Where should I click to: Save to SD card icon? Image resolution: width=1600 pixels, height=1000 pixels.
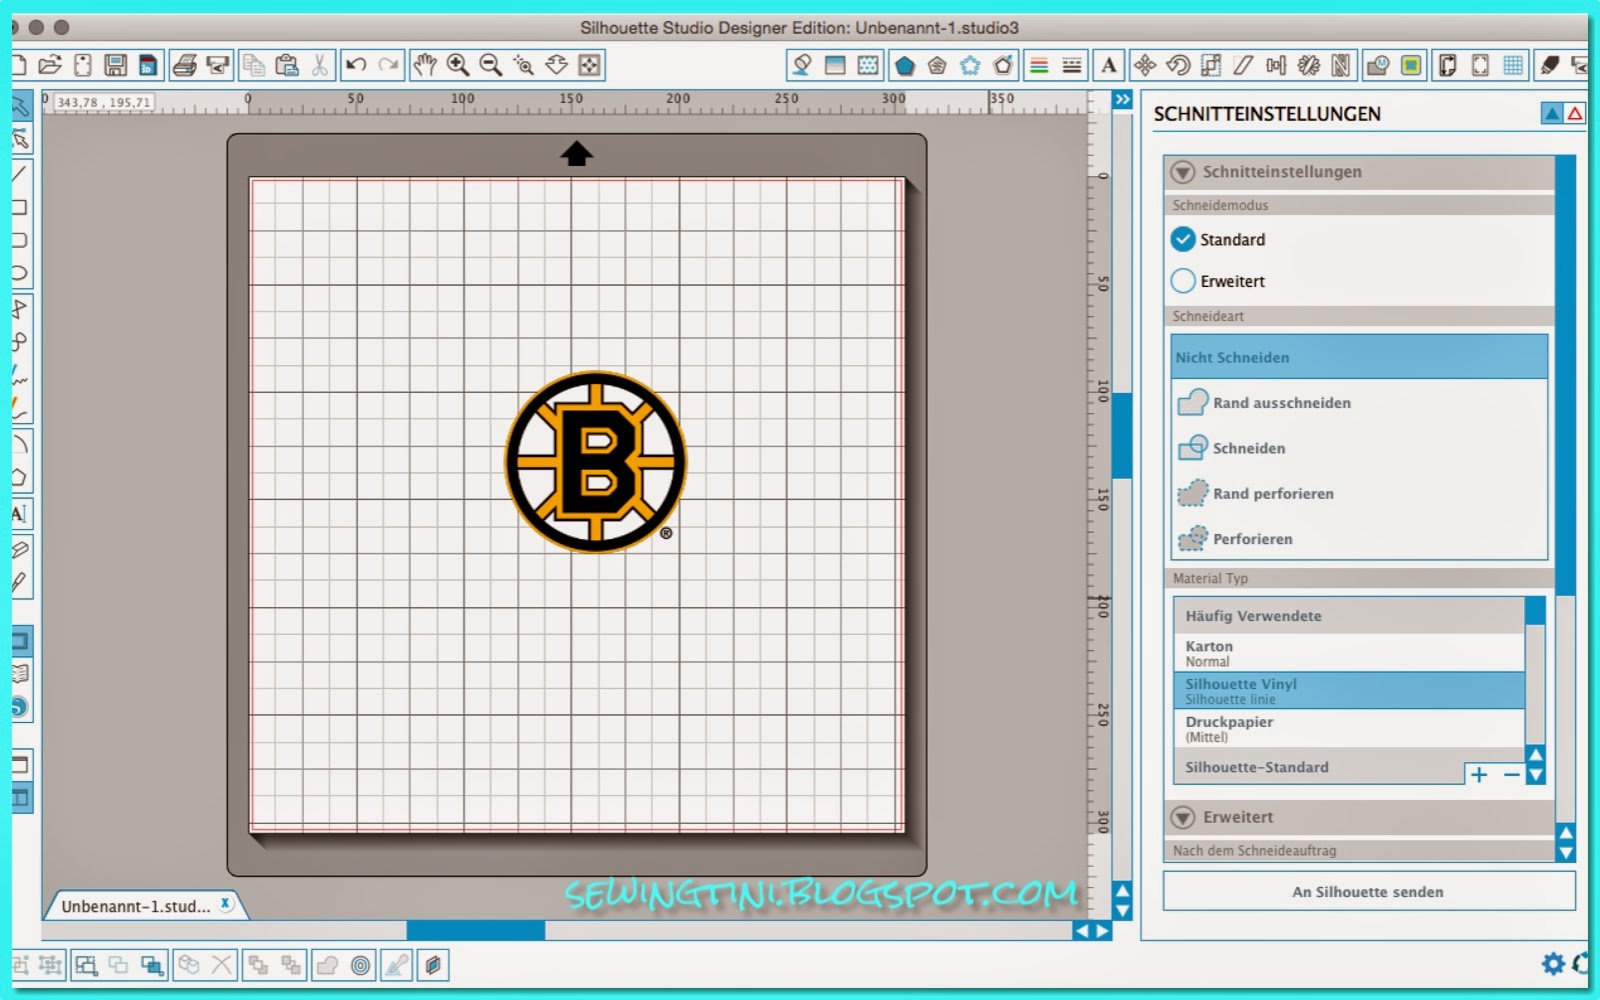click(x=148, y=66)
